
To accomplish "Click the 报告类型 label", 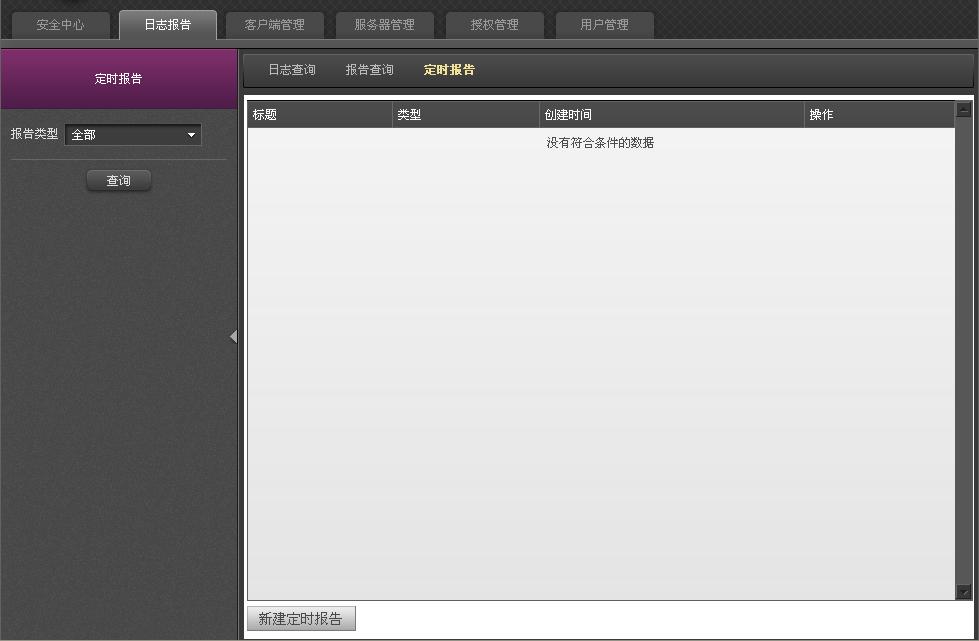I will (34, 134).
